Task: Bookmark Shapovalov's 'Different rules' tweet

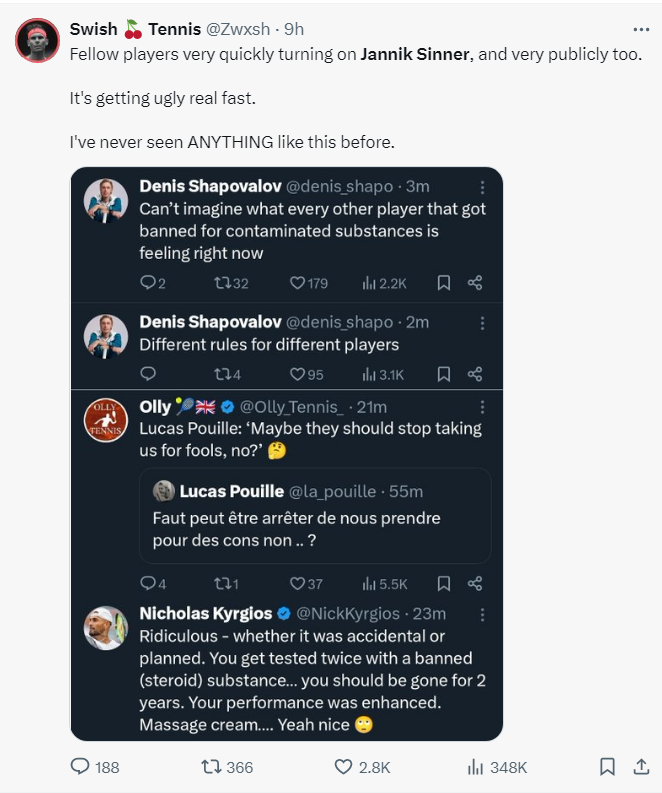Action: [x=444, y=374]
